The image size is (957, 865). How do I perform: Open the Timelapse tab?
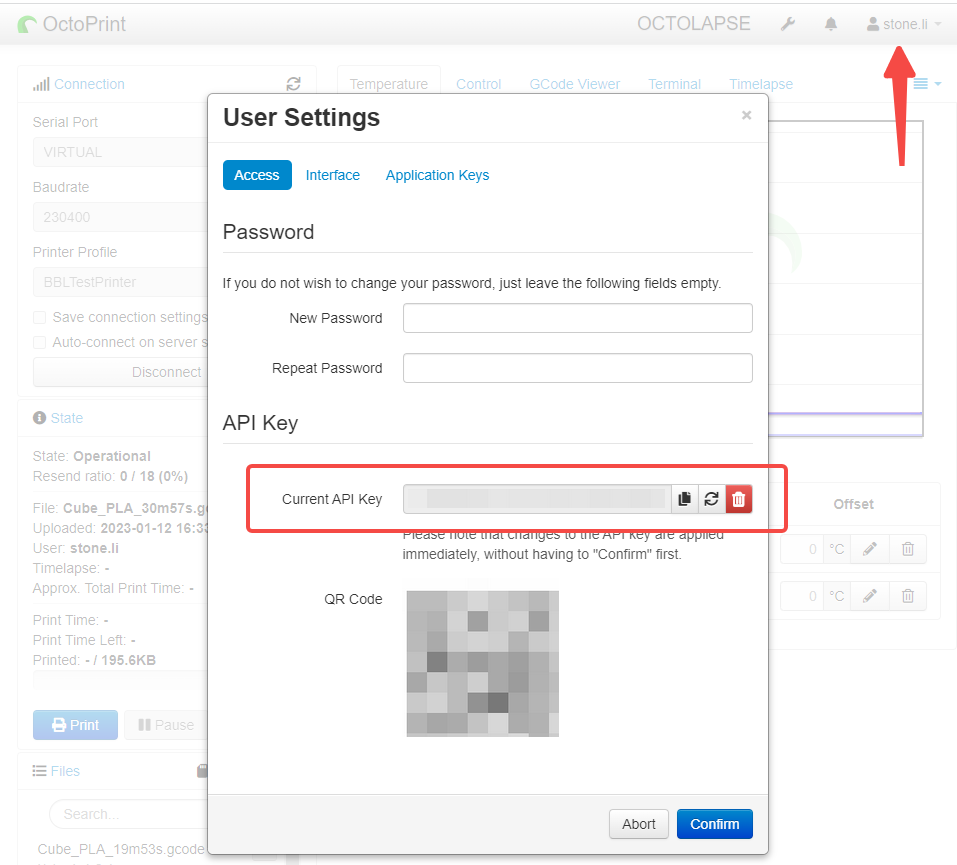tap(760, 84)
